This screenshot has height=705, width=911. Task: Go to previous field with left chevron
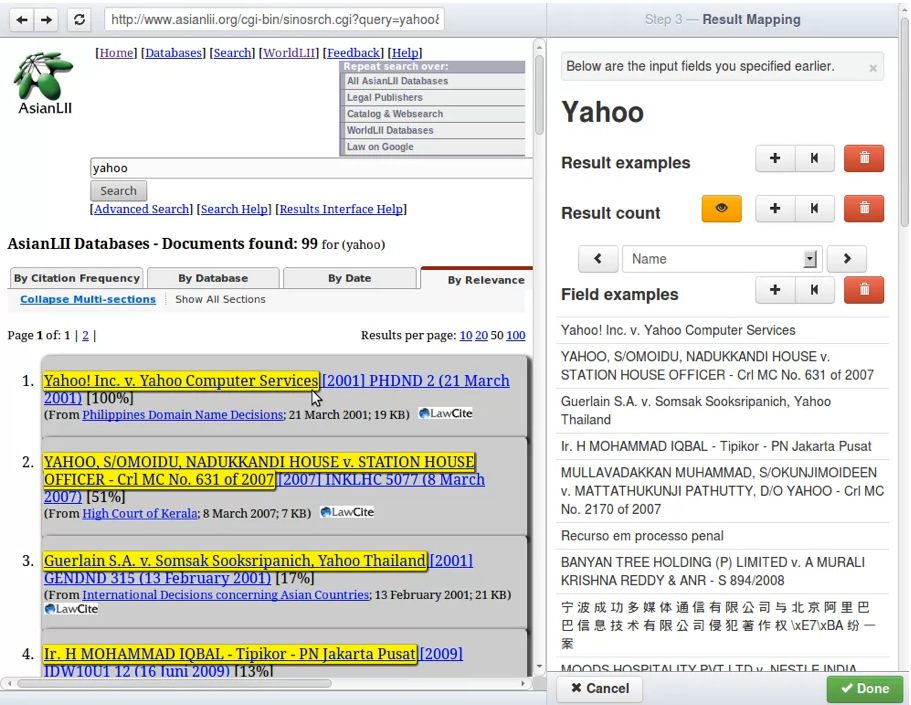(598, 259)
